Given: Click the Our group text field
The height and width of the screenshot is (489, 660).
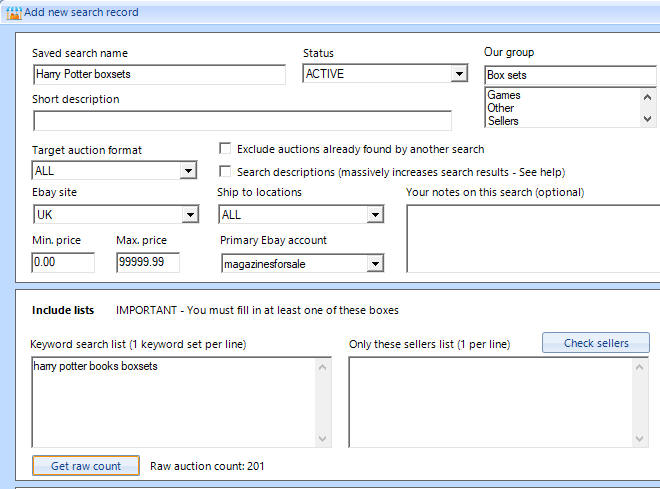Looking at the screenshot, I should click(570, 75).
